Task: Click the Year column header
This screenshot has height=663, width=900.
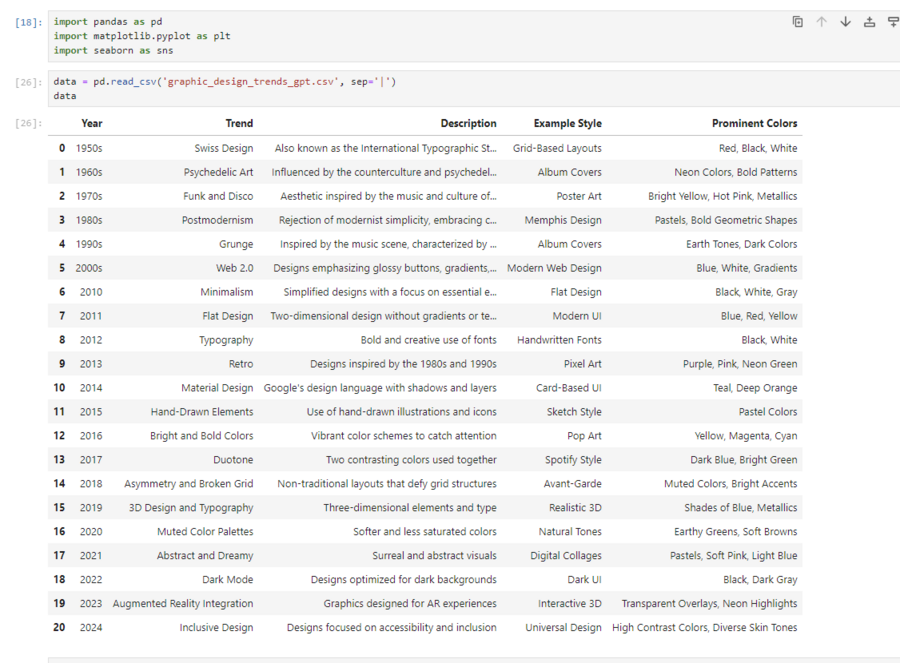Action: tap(92, 124)
